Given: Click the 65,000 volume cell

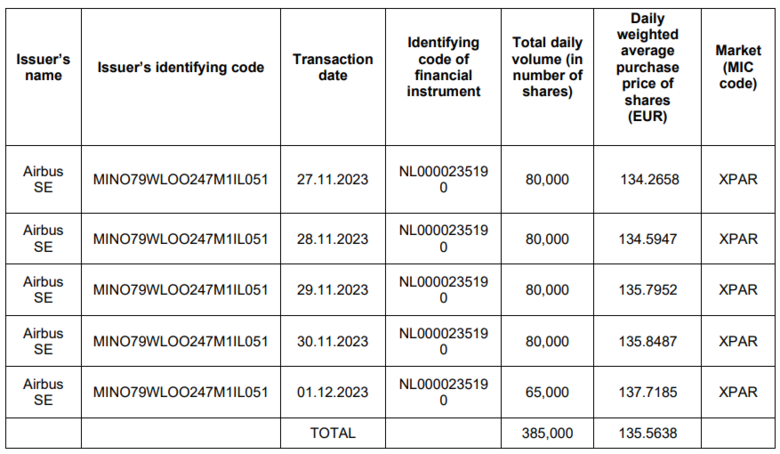Looking at the screenshot, I should tap(547, 393).
